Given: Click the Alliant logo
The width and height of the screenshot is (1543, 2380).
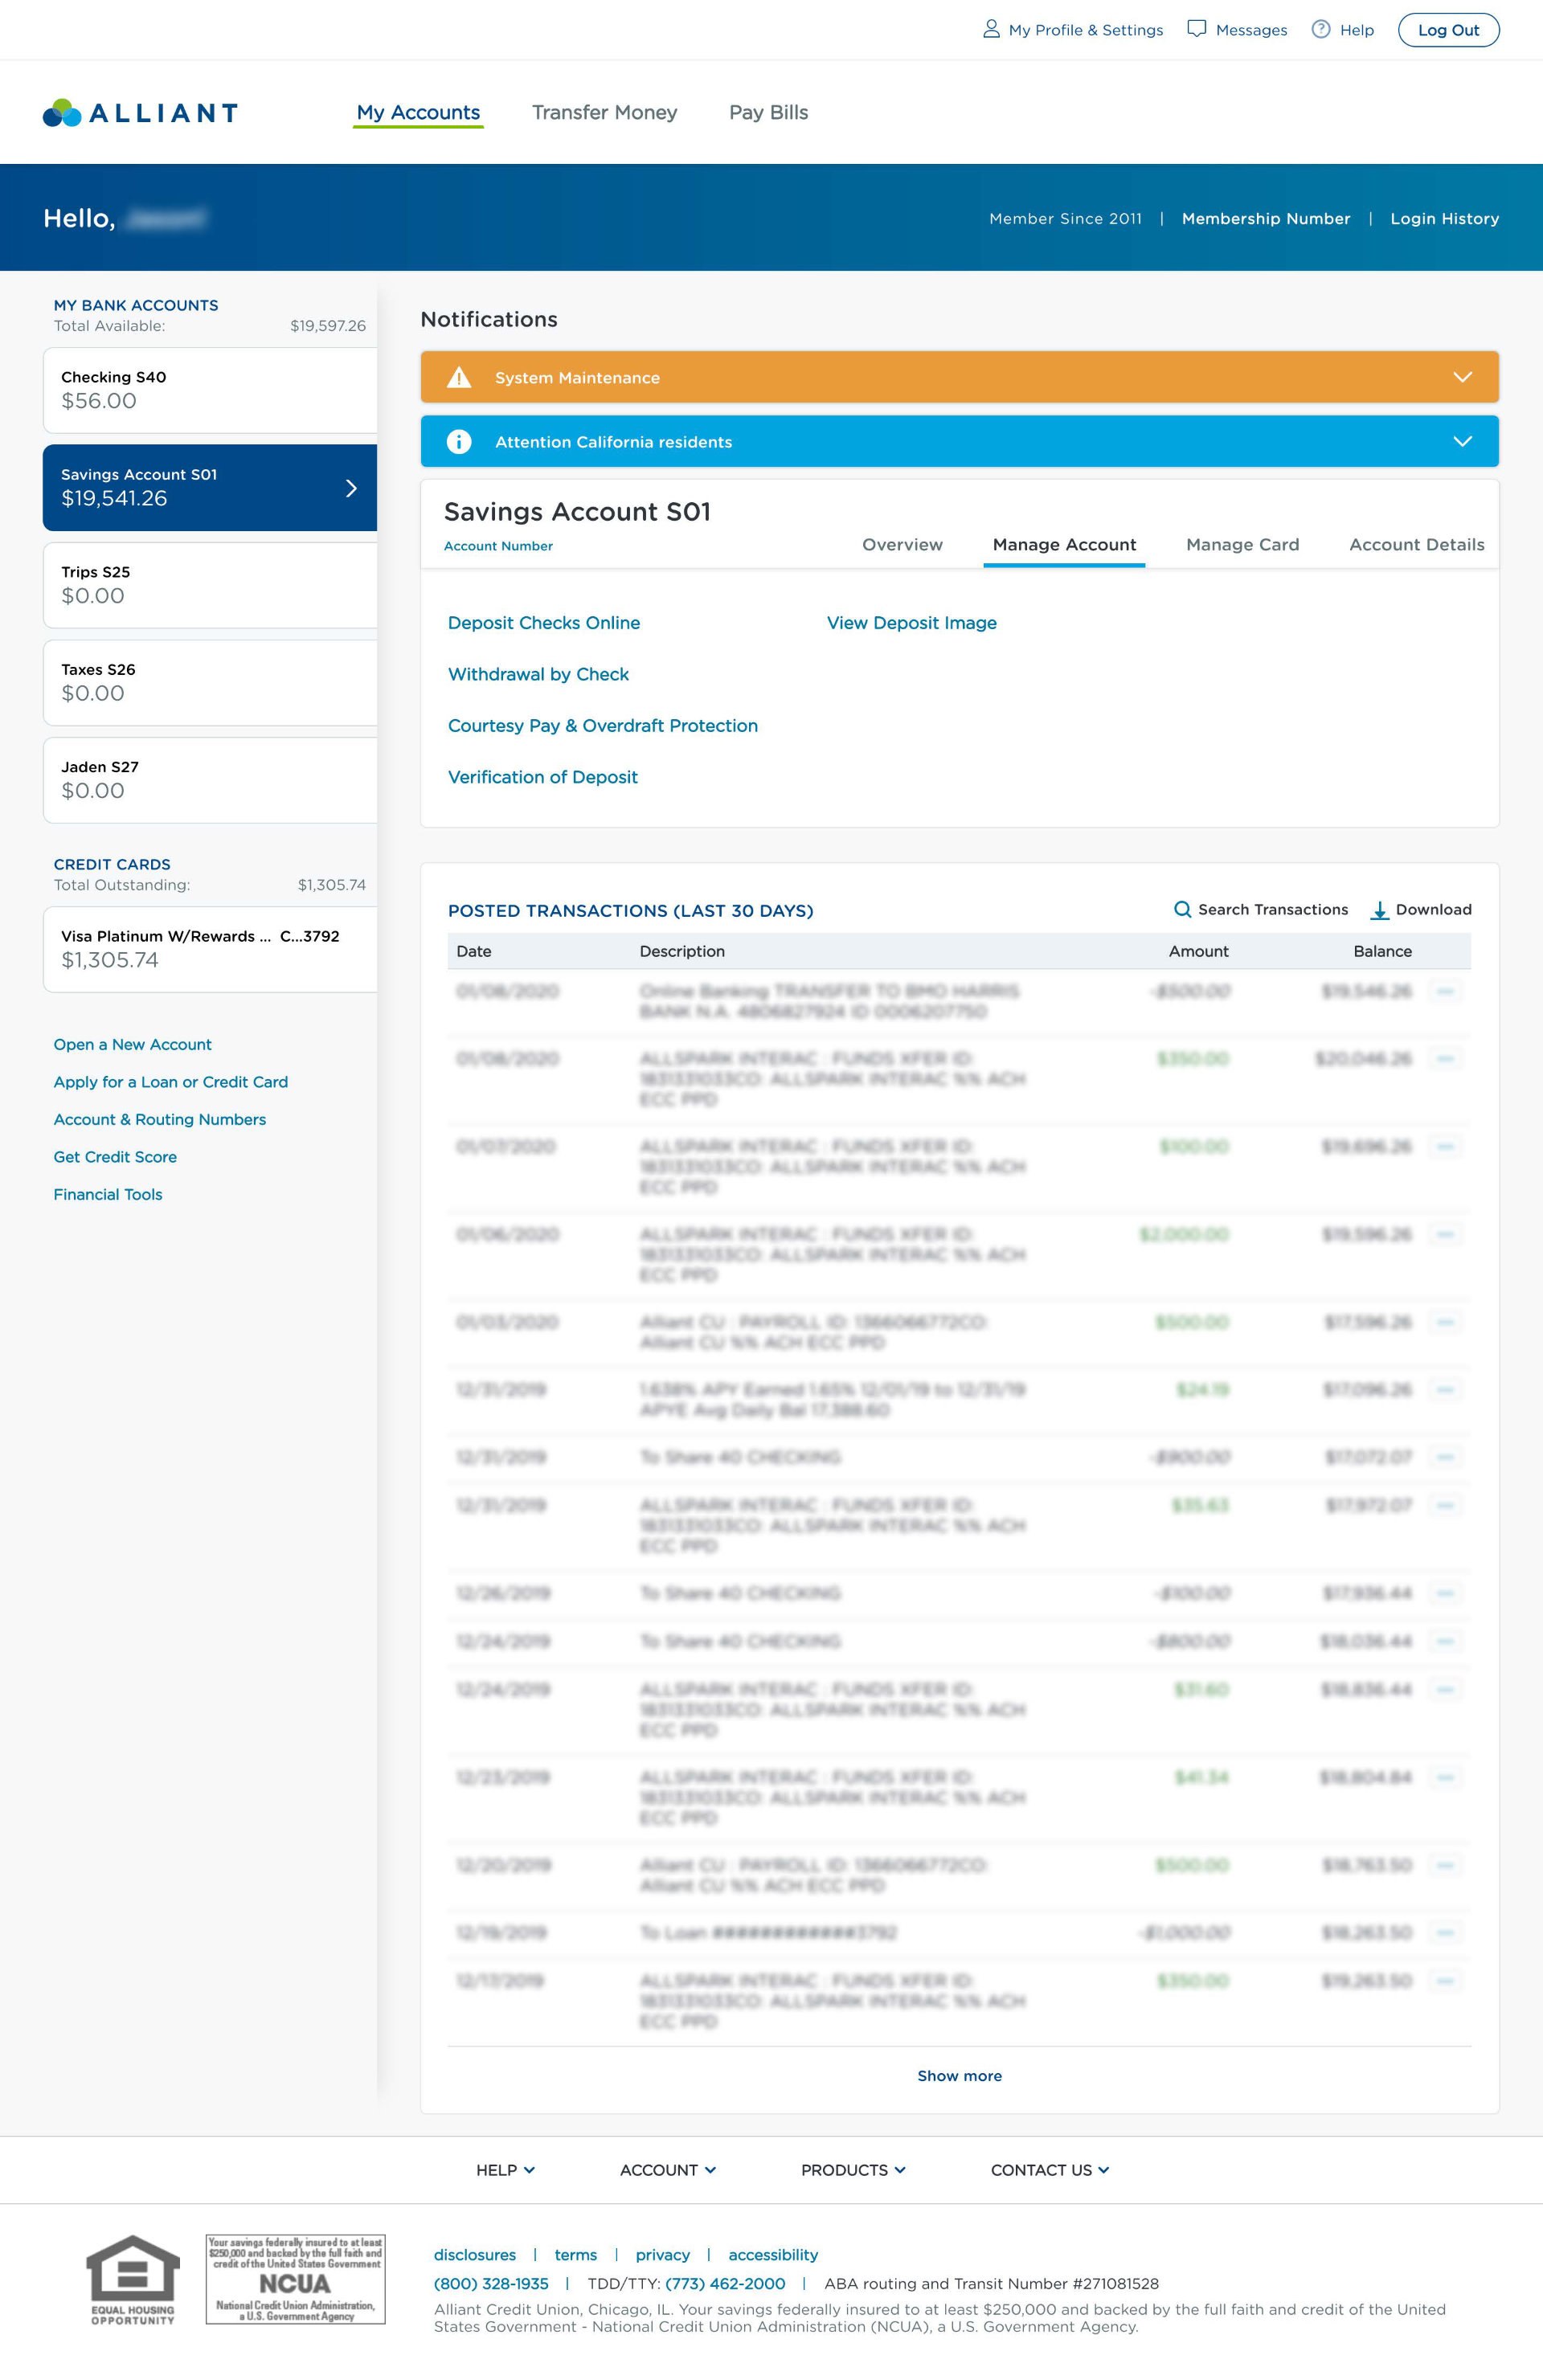Looking at the screenshot, I should click(140, 113).
